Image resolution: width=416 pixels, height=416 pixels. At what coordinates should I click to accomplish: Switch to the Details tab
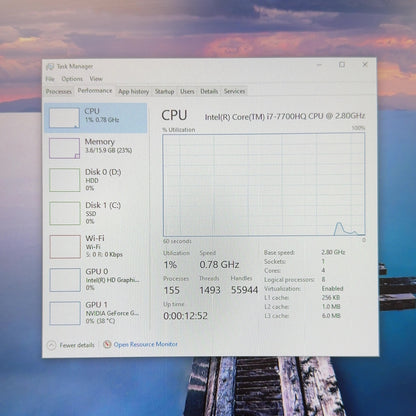(x=209, y=91)
